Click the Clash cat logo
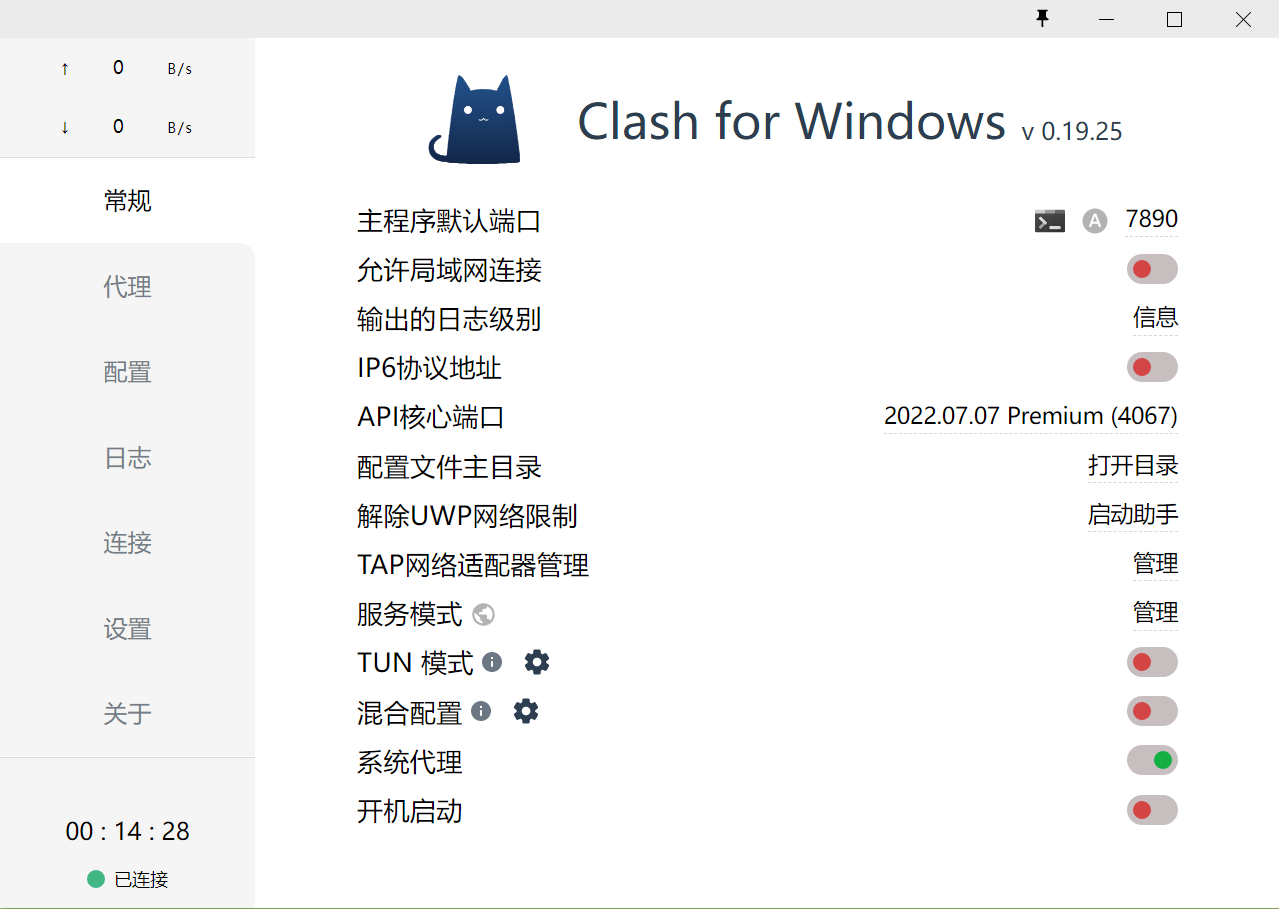The image size is (1279, 909). [x=476, y=120]
